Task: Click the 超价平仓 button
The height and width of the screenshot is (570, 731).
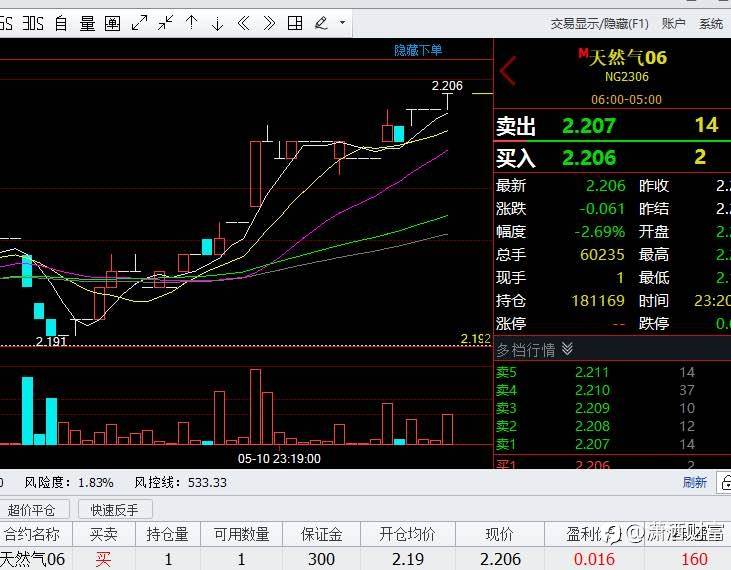Action: tap(32, 510)
